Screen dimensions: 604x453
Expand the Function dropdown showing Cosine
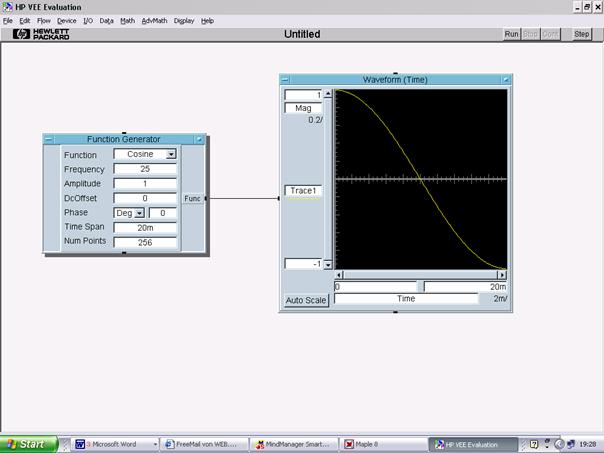[171, 155]
